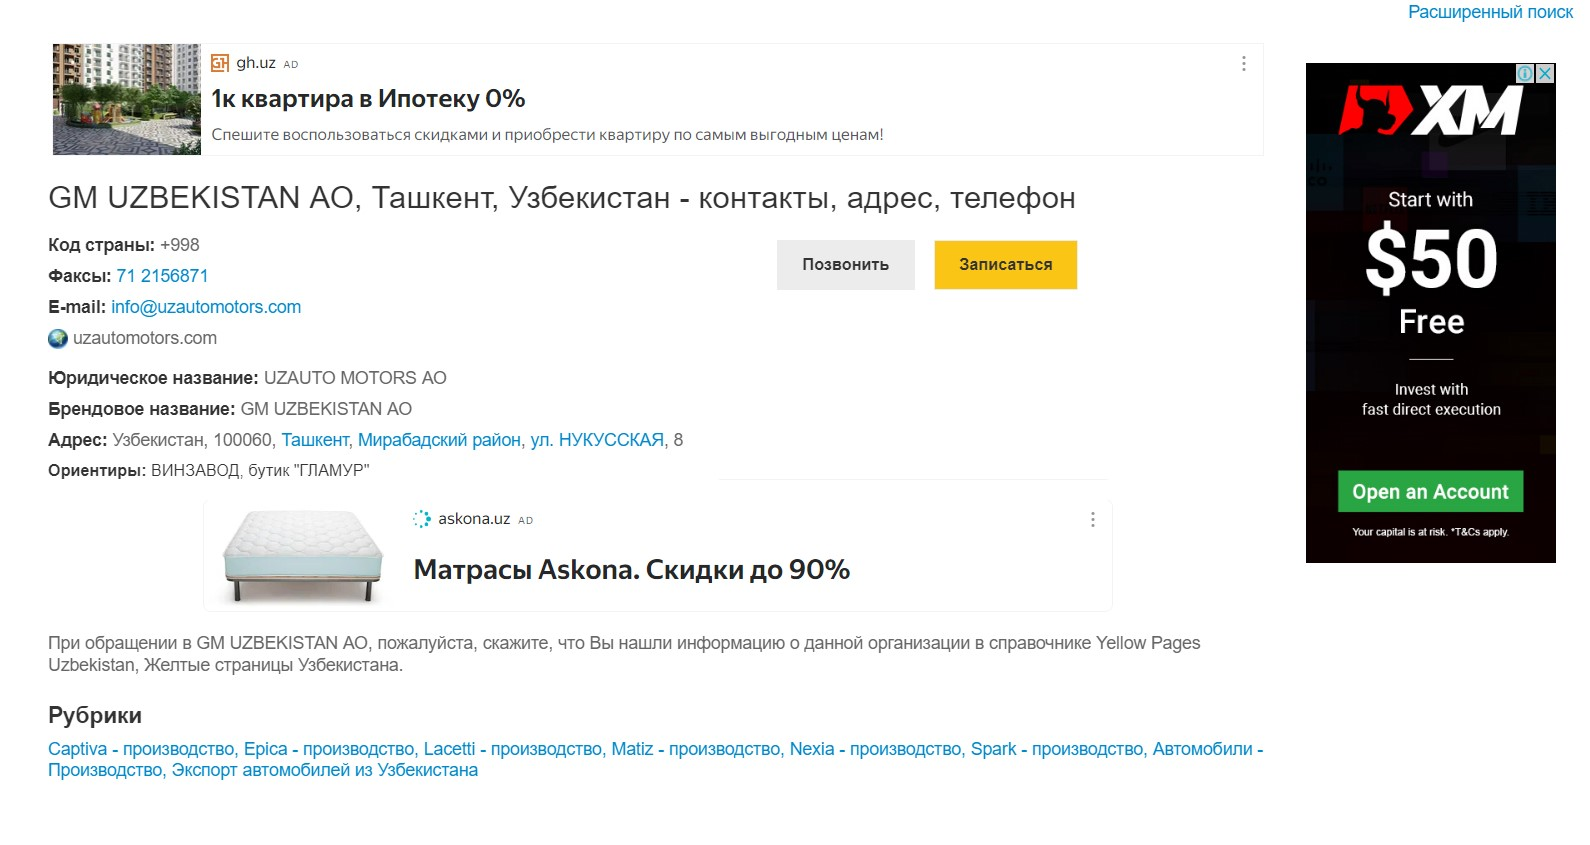Click the 'Invest with fast direct execution' text
This screenshot has height=845, width=1590.
coord(1431,399)
